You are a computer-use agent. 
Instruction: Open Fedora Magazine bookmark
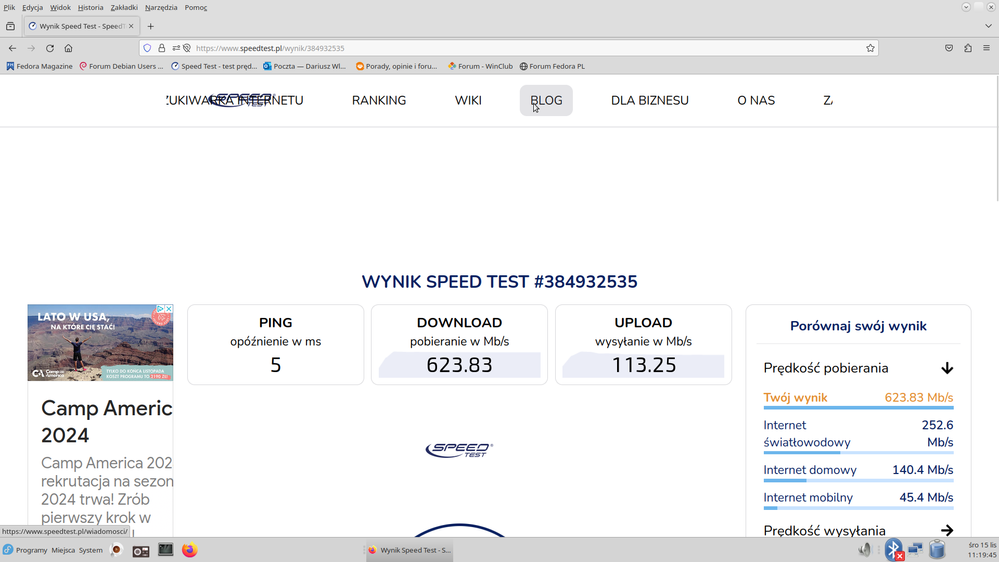pyautogui.click(x=39, y=66)
